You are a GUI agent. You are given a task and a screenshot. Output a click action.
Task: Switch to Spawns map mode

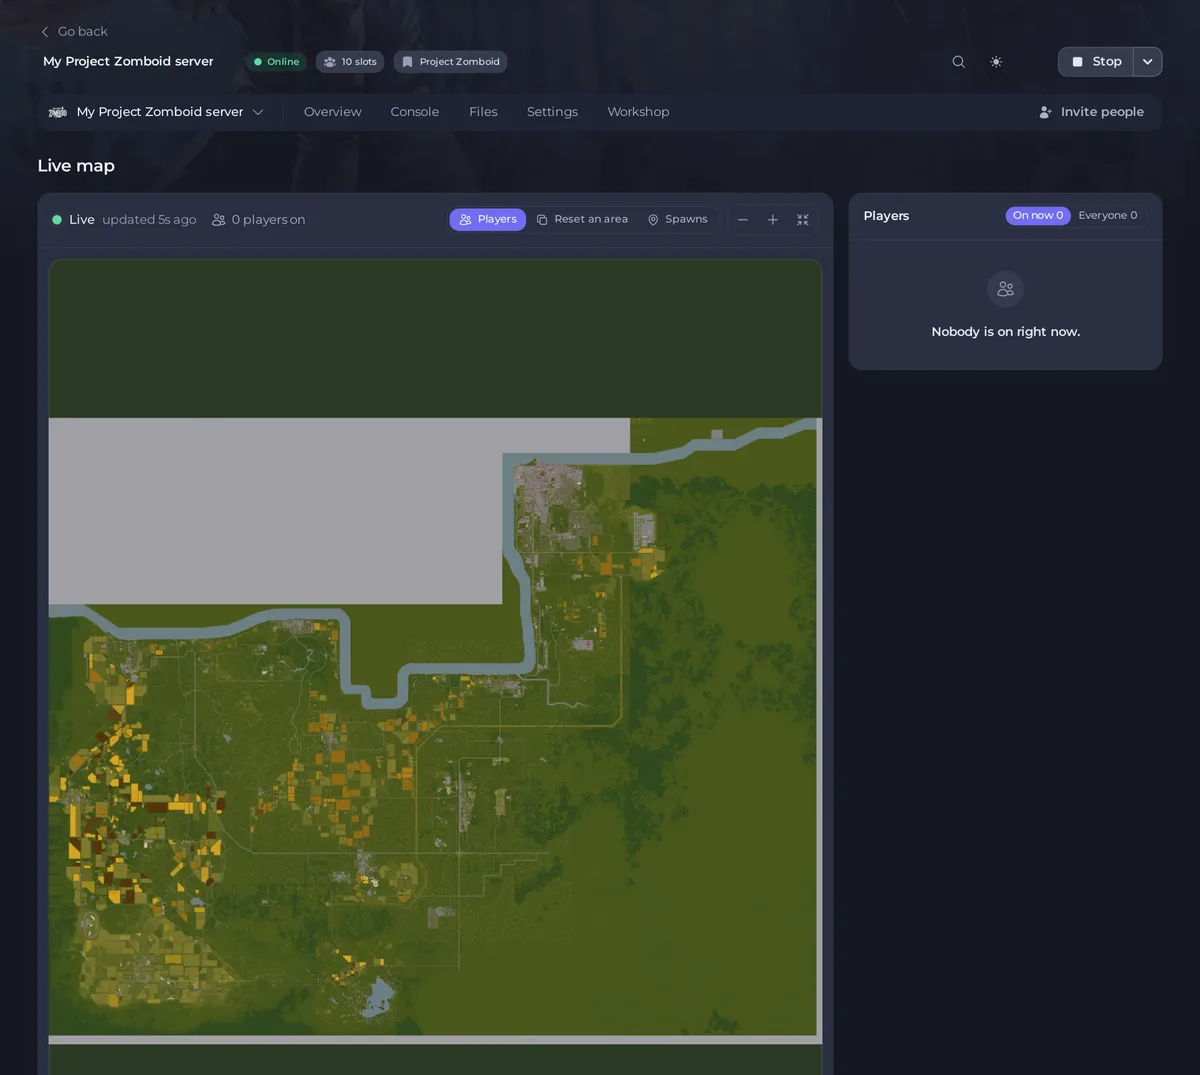pos(677,220)
